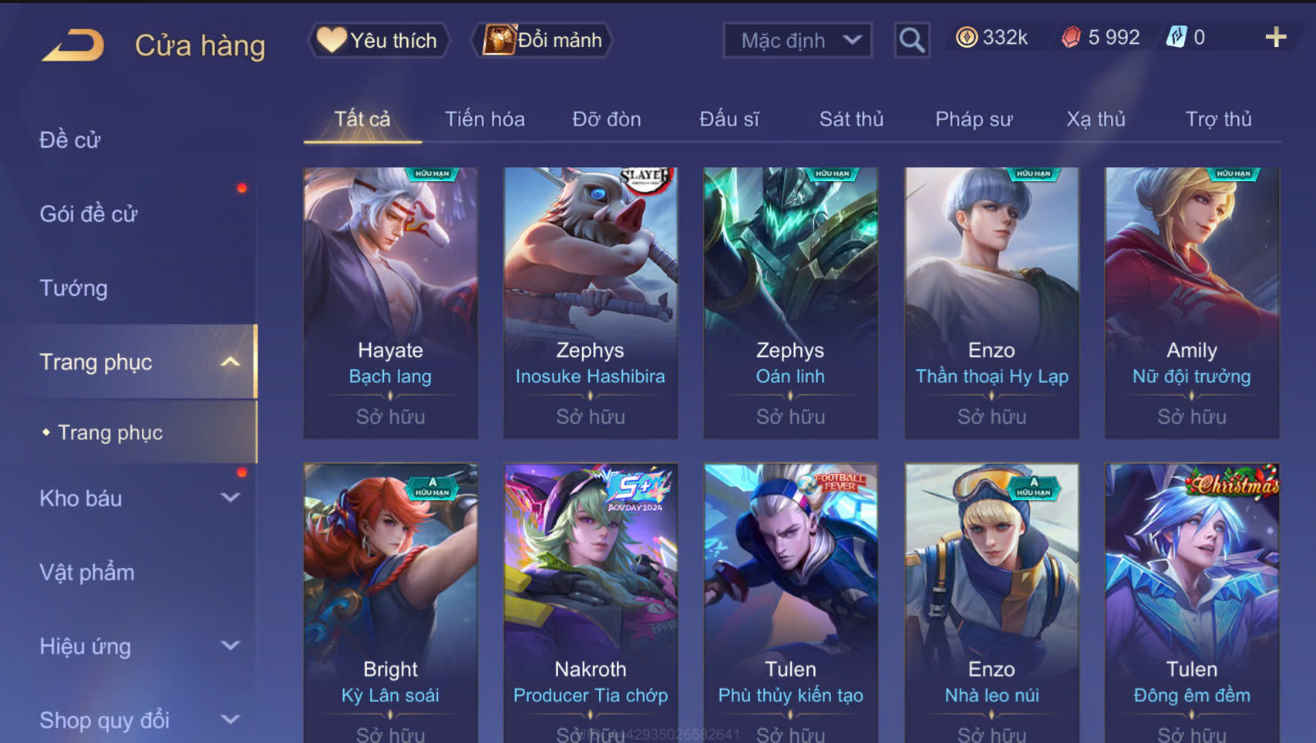Open the Mặc định sort dropdown
Viewport: 1316px width, 743px height.
pos(797,40)
